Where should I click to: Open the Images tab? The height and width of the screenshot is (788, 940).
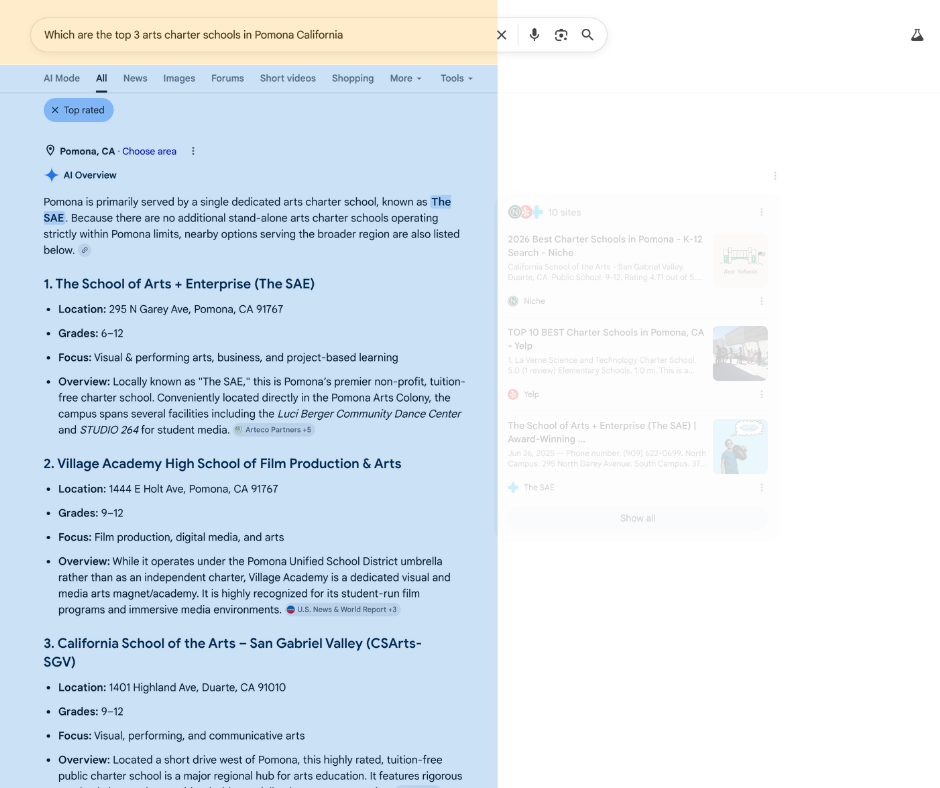[x=179, y=79]
